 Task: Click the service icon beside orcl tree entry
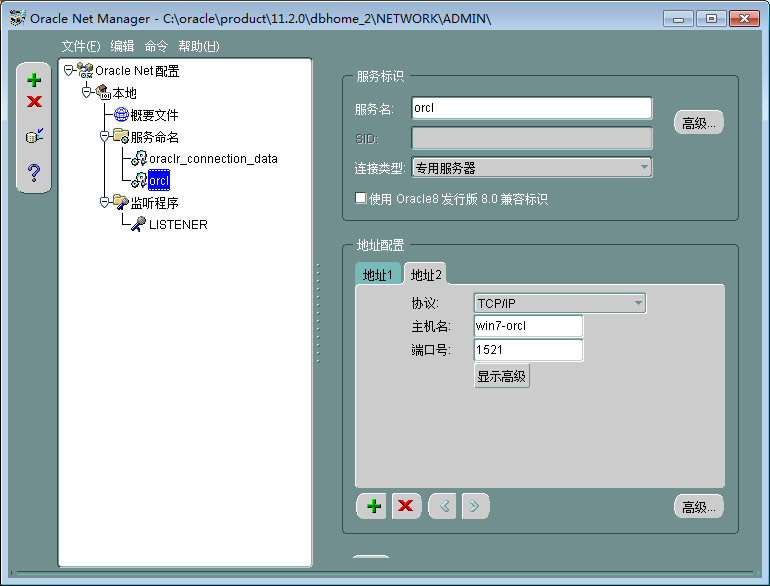[139, 180]
